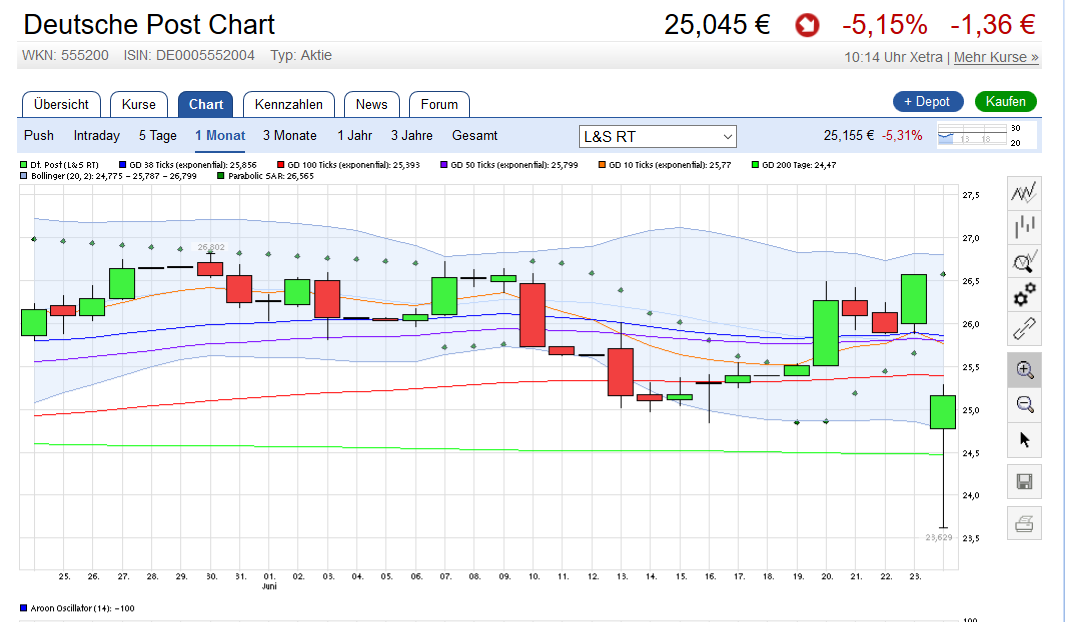Select the bar chart (OHLC) icon
Screen dimensions: 1065x622
[x=1024, y=227]
